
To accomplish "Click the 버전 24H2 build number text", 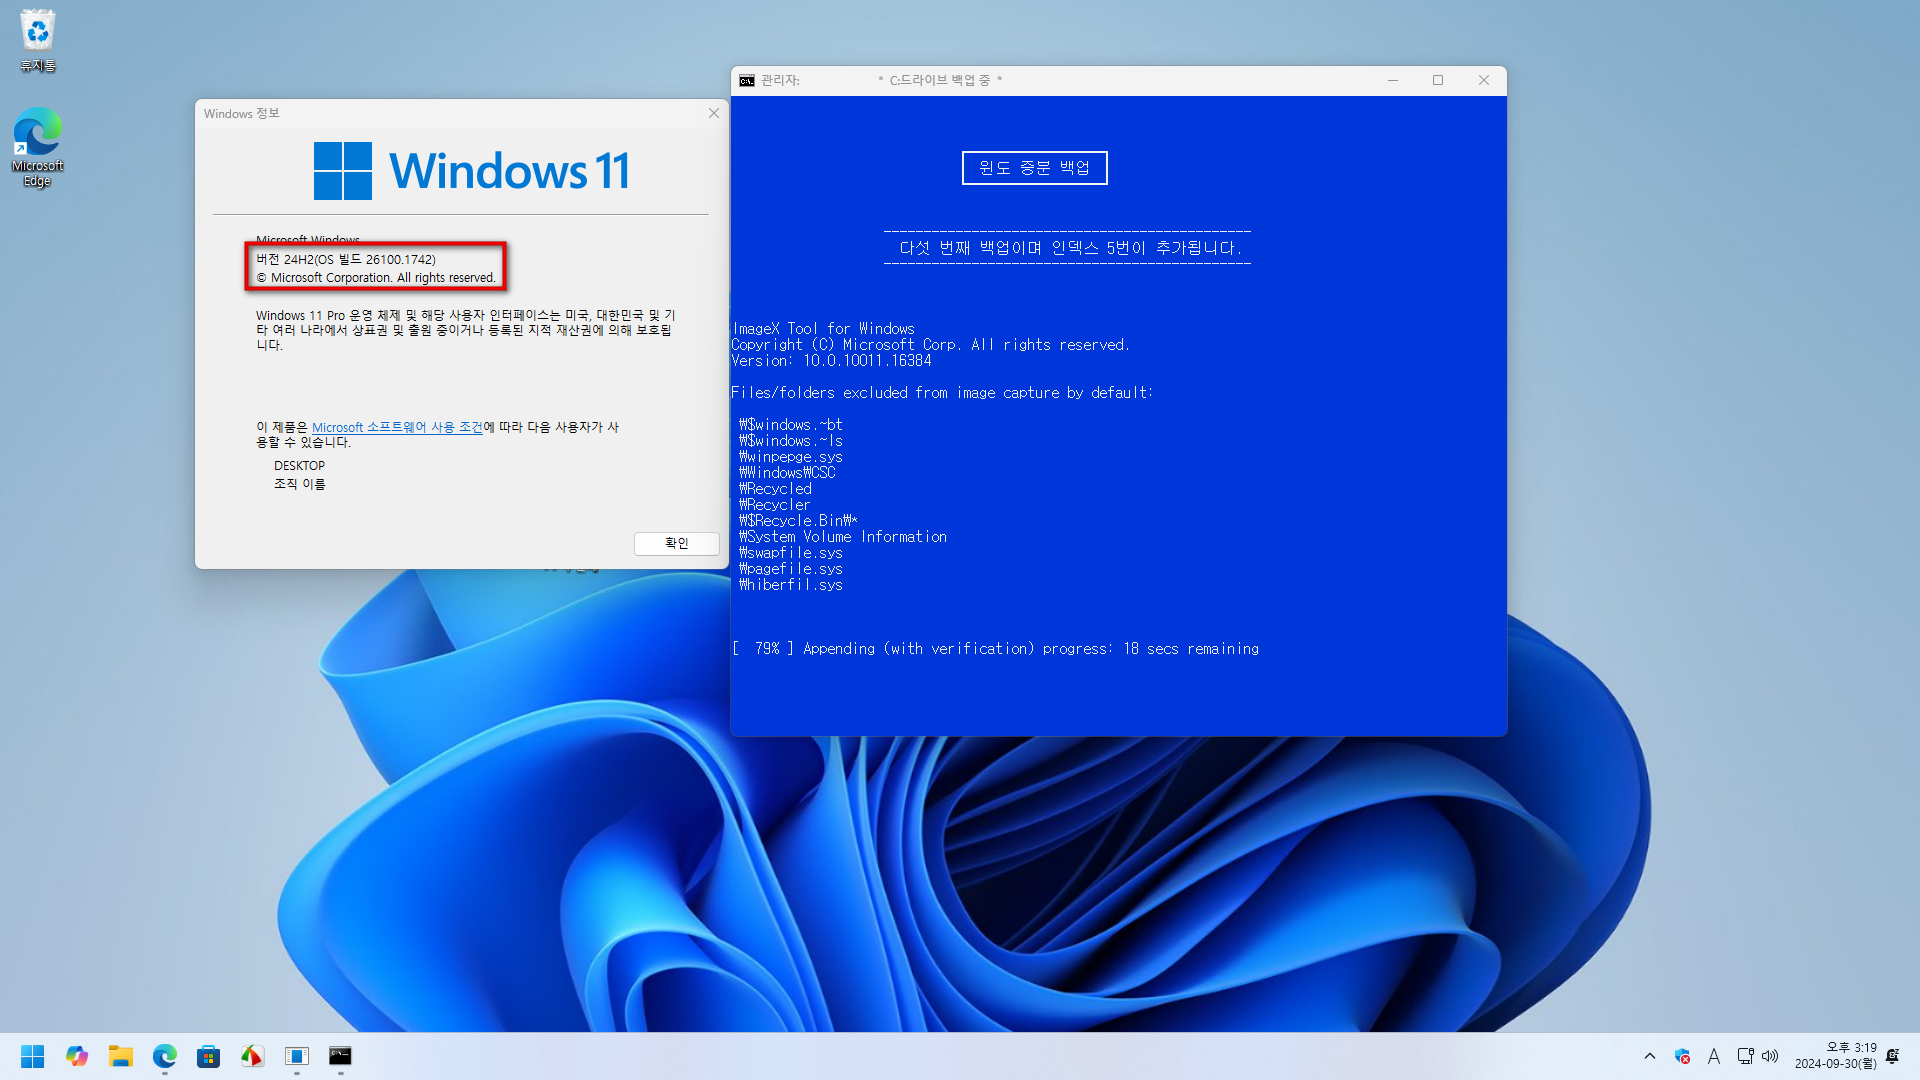I will point(346,259).
